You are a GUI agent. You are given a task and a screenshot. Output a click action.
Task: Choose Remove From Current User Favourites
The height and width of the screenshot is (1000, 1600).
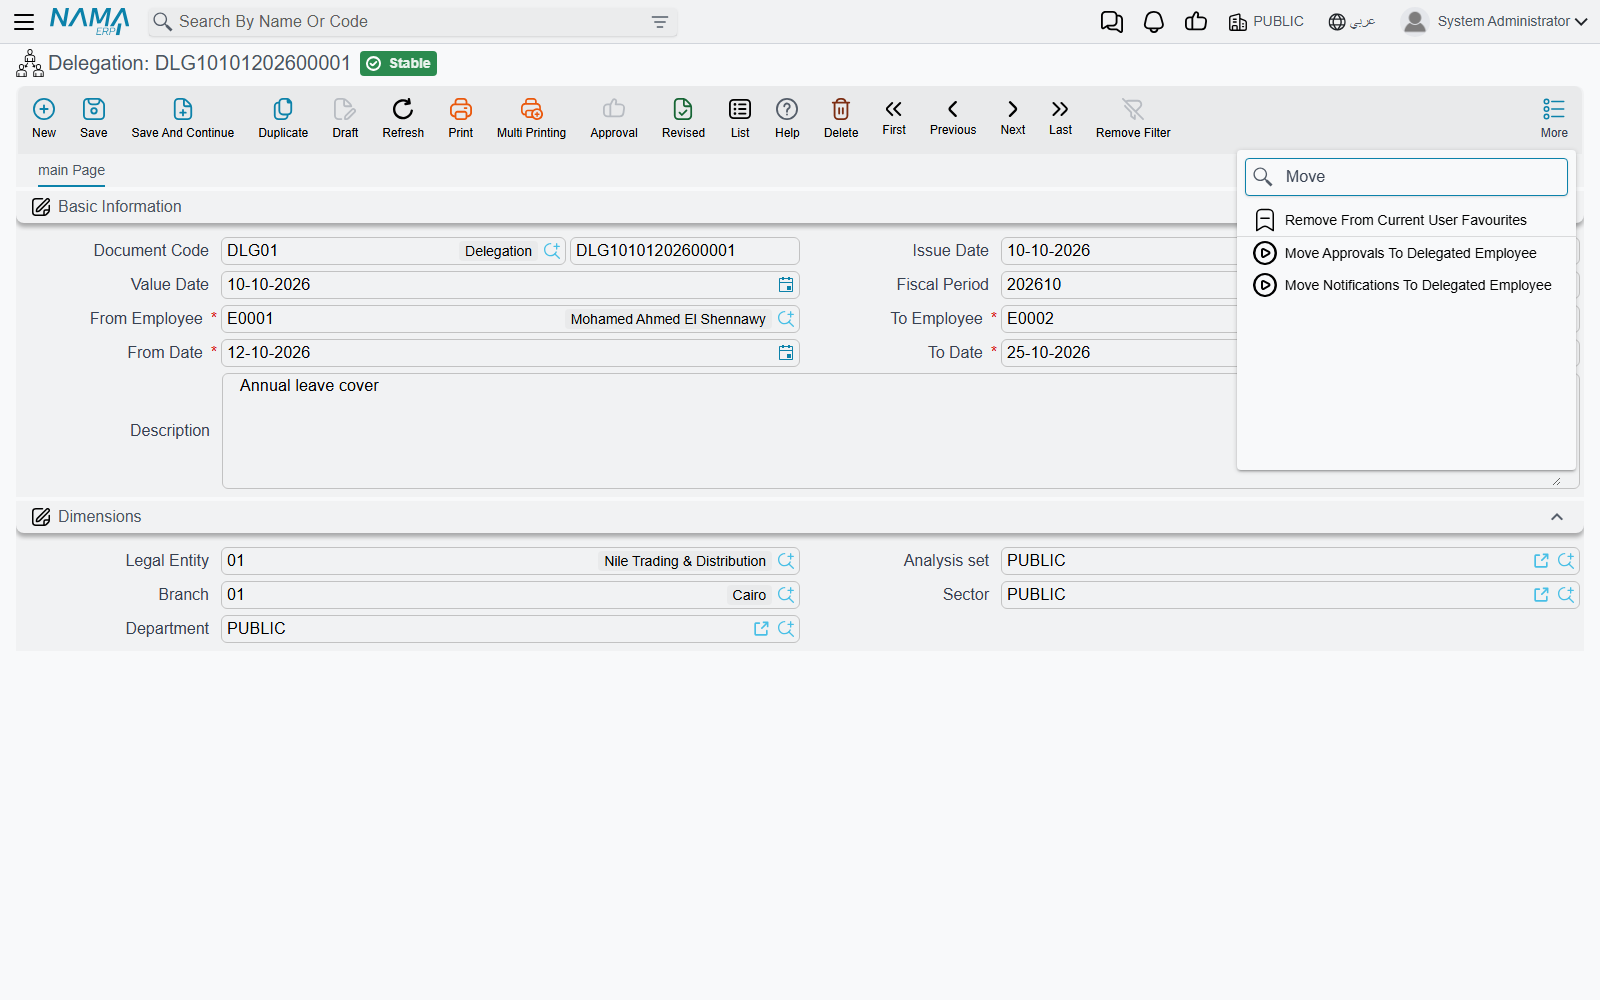pyautogui.click(x=1406, y=220)
